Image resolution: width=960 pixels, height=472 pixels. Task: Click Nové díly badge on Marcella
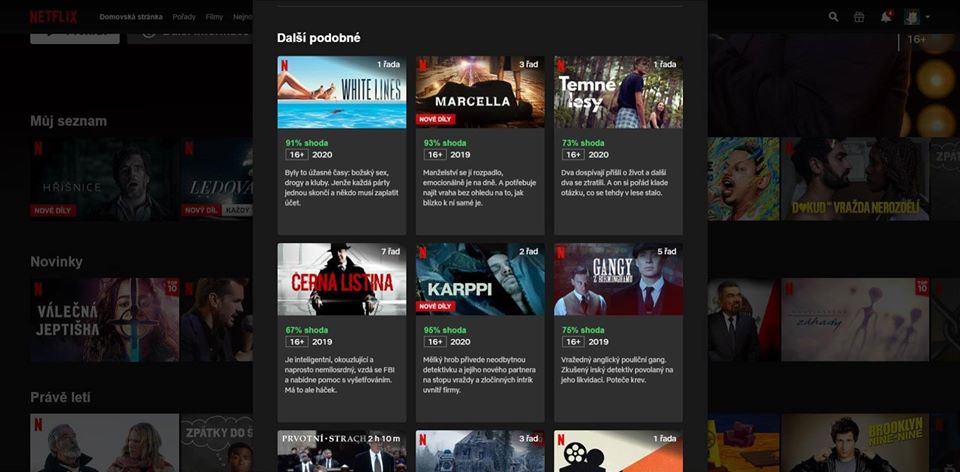click(x=435, y=119)
